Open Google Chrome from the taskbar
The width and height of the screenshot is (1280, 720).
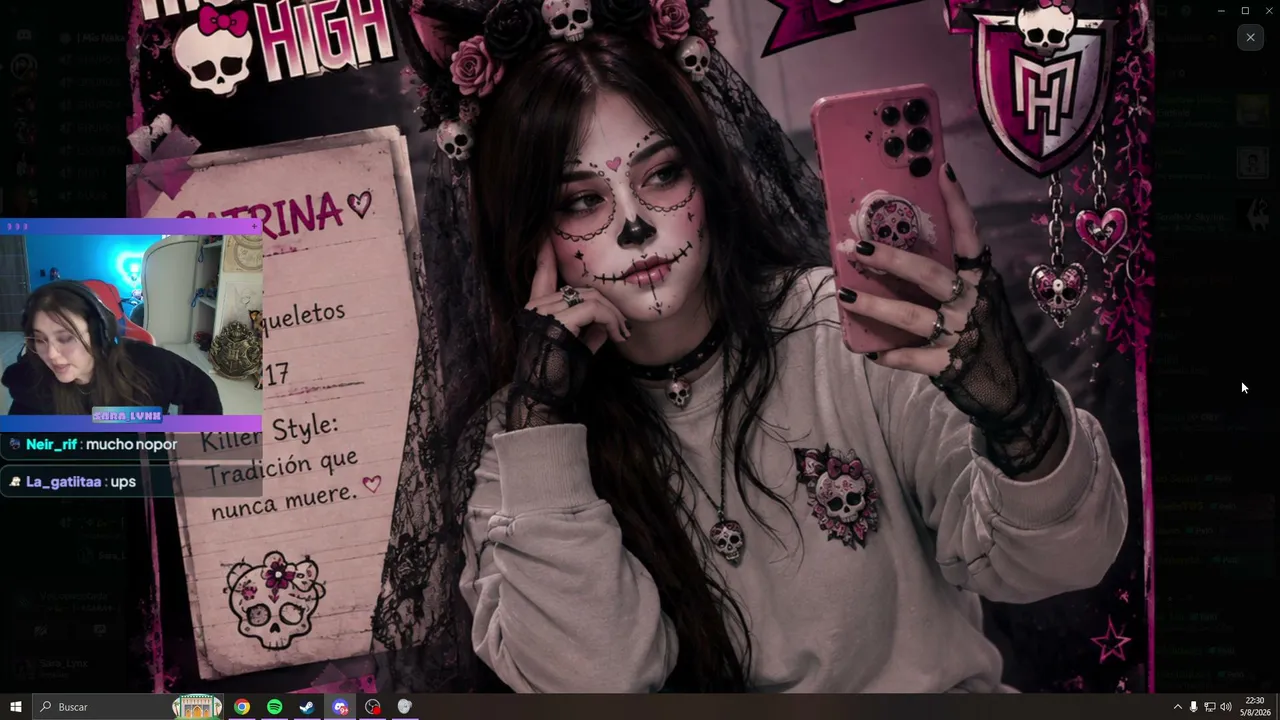point(242,707)
